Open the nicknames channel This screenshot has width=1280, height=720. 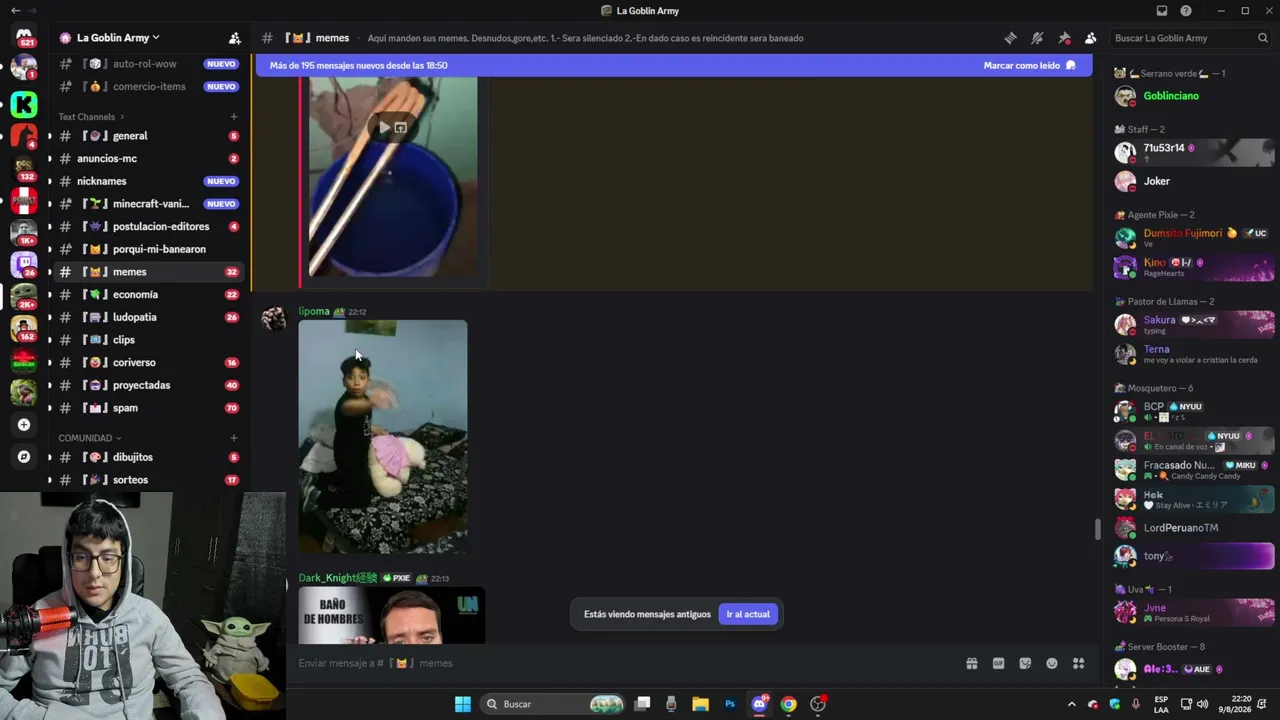pyautogui.click(x=148, y=181)
